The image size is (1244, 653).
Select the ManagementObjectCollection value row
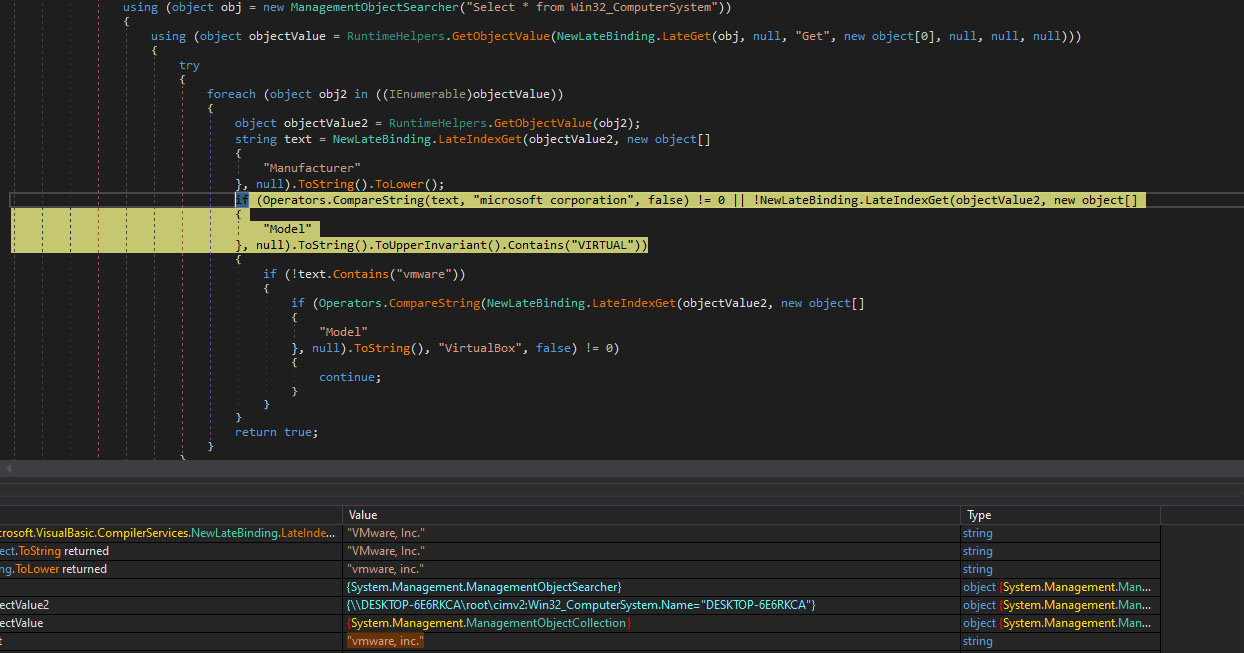coord(489,623)
